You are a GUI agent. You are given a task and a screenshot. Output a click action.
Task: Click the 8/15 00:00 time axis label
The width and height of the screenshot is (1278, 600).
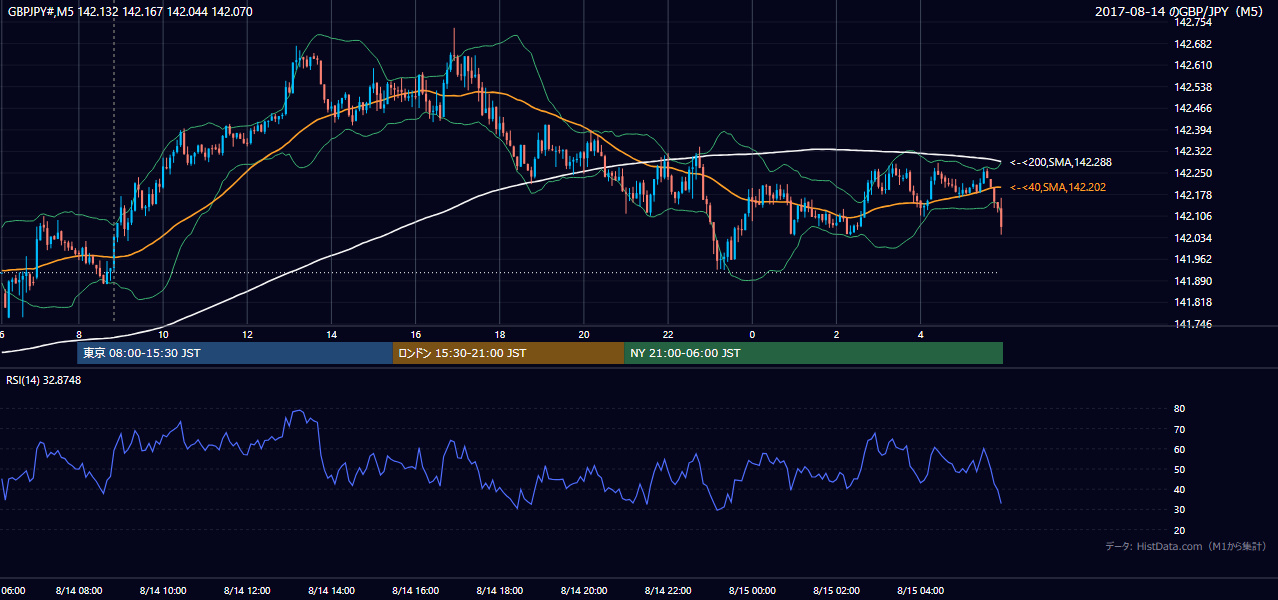(751, 590)
